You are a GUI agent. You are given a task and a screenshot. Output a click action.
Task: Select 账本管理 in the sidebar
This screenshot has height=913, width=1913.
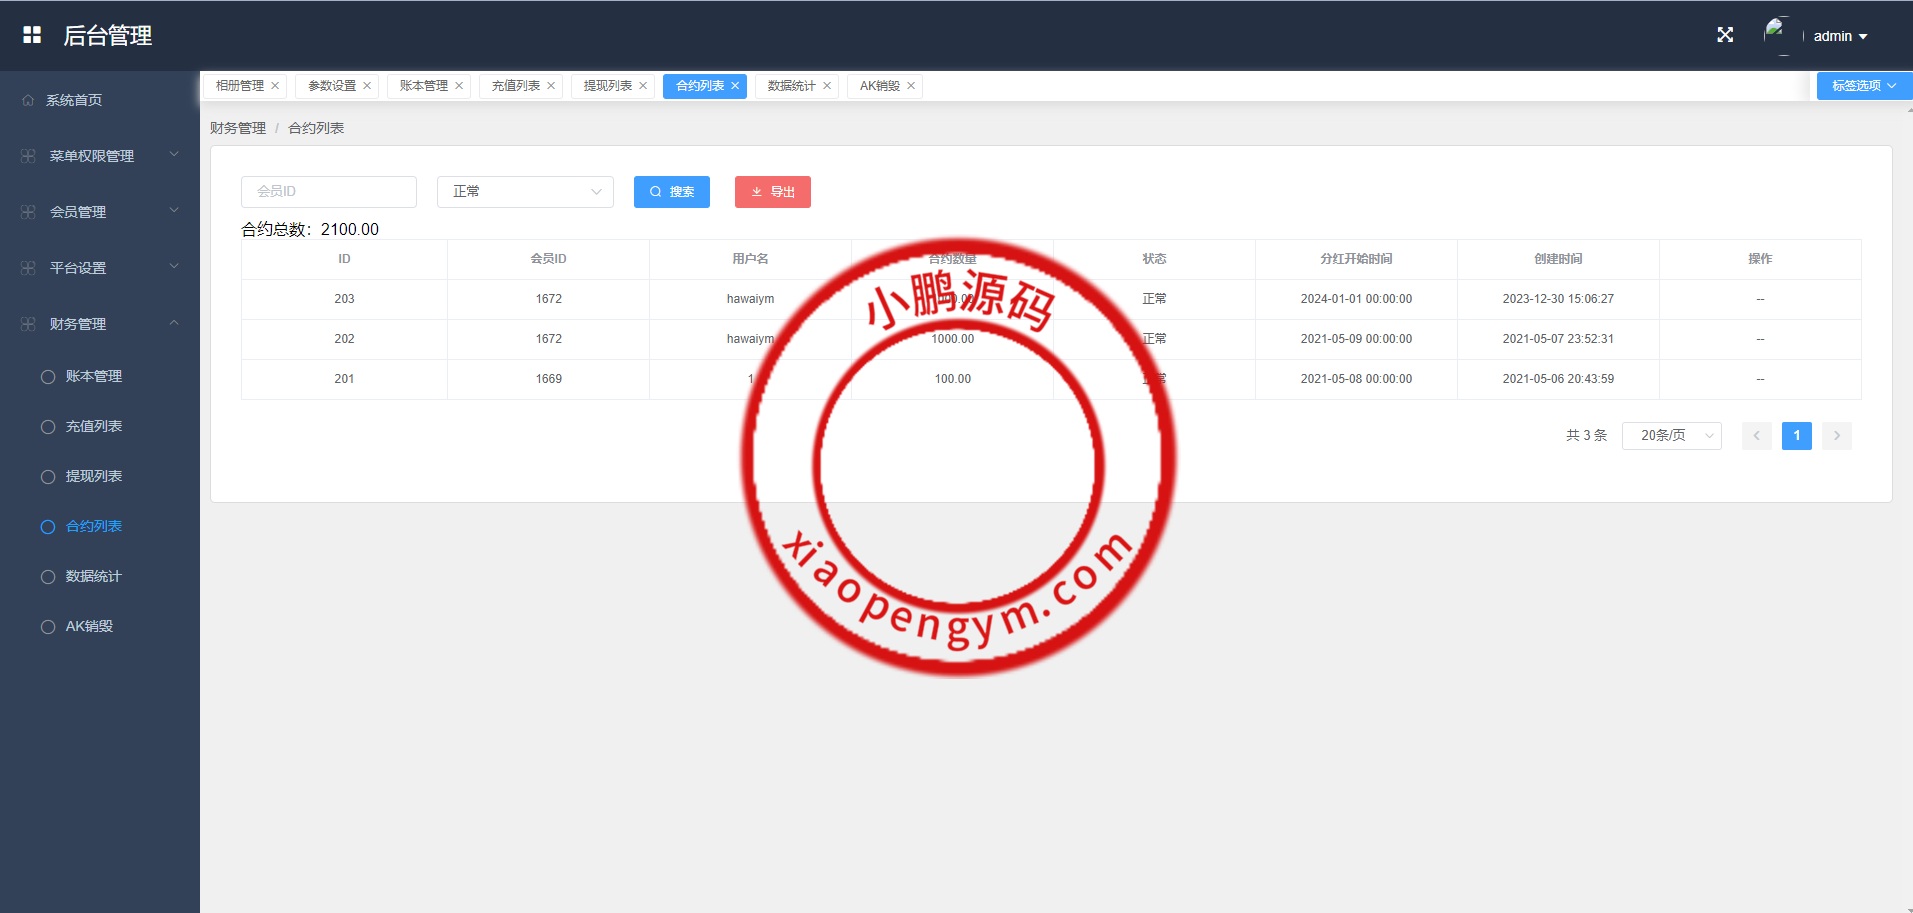[x=94, y=377]
